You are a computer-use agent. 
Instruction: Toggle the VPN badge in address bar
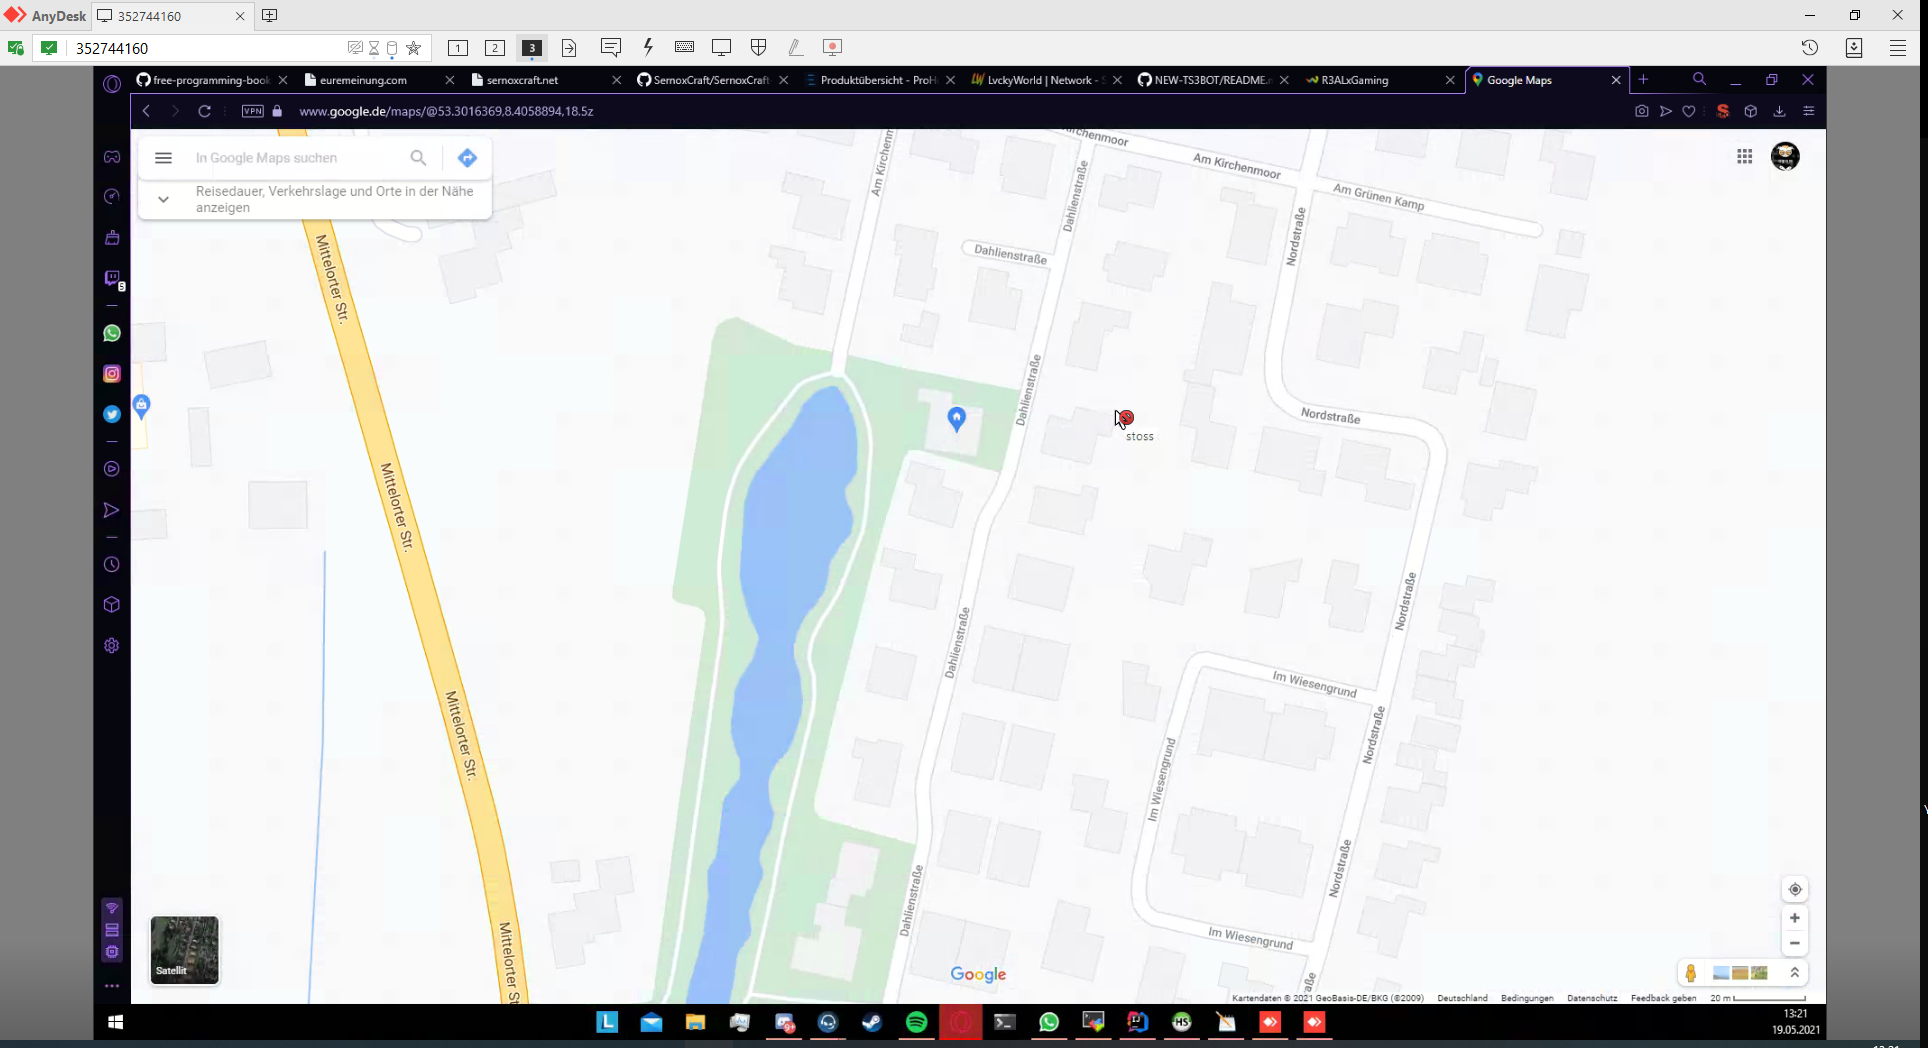coord(253,111)
